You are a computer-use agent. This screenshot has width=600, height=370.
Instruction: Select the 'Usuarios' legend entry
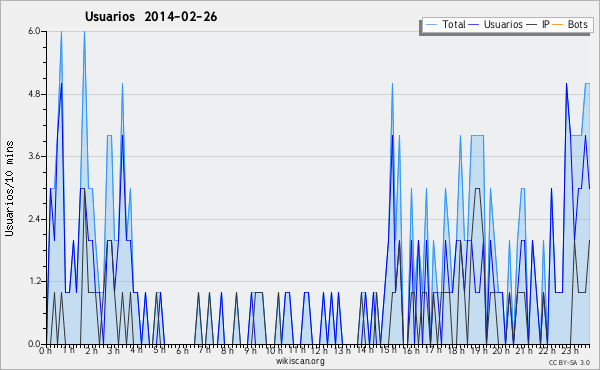[503, 24]
